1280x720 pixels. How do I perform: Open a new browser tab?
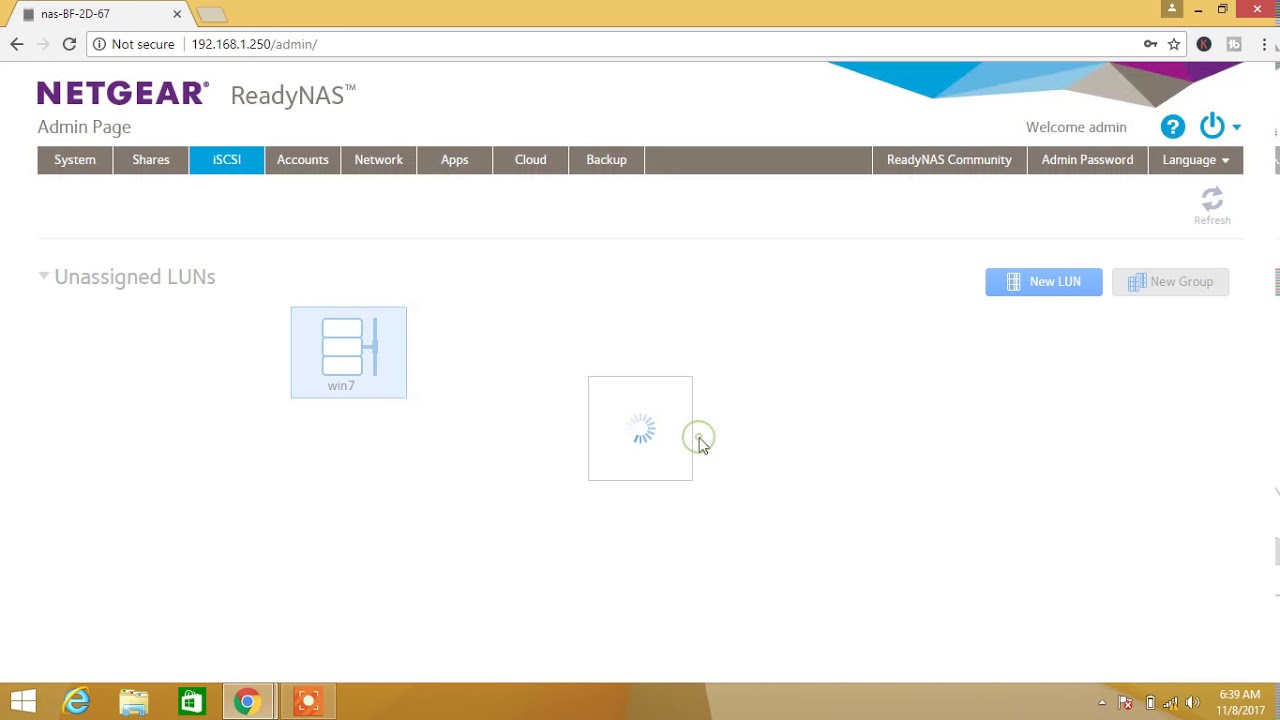pyautogui.click(x=212, y=14)
